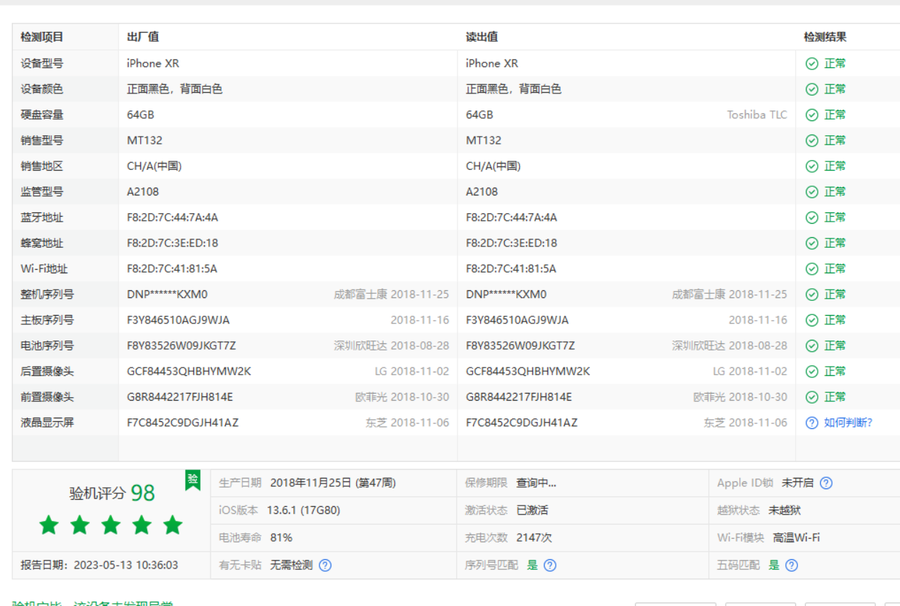
Task: Click the 81% battery life value
Action: tap(281, 538)
